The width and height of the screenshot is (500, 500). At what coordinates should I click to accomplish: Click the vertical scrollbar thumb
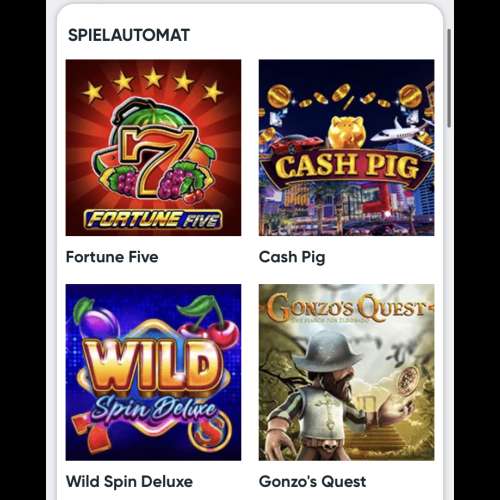tap(449, 78)
